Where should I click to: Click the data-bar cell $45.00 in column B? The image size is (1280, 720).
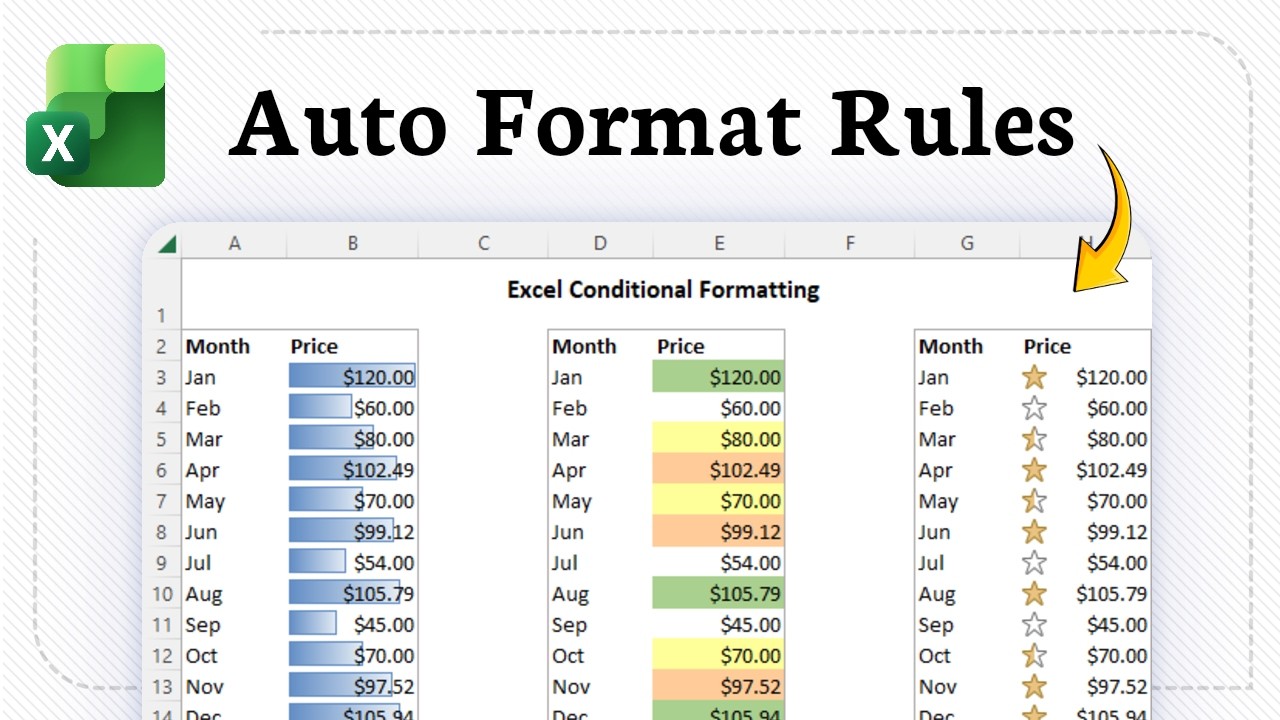click(x=352, y=625)
